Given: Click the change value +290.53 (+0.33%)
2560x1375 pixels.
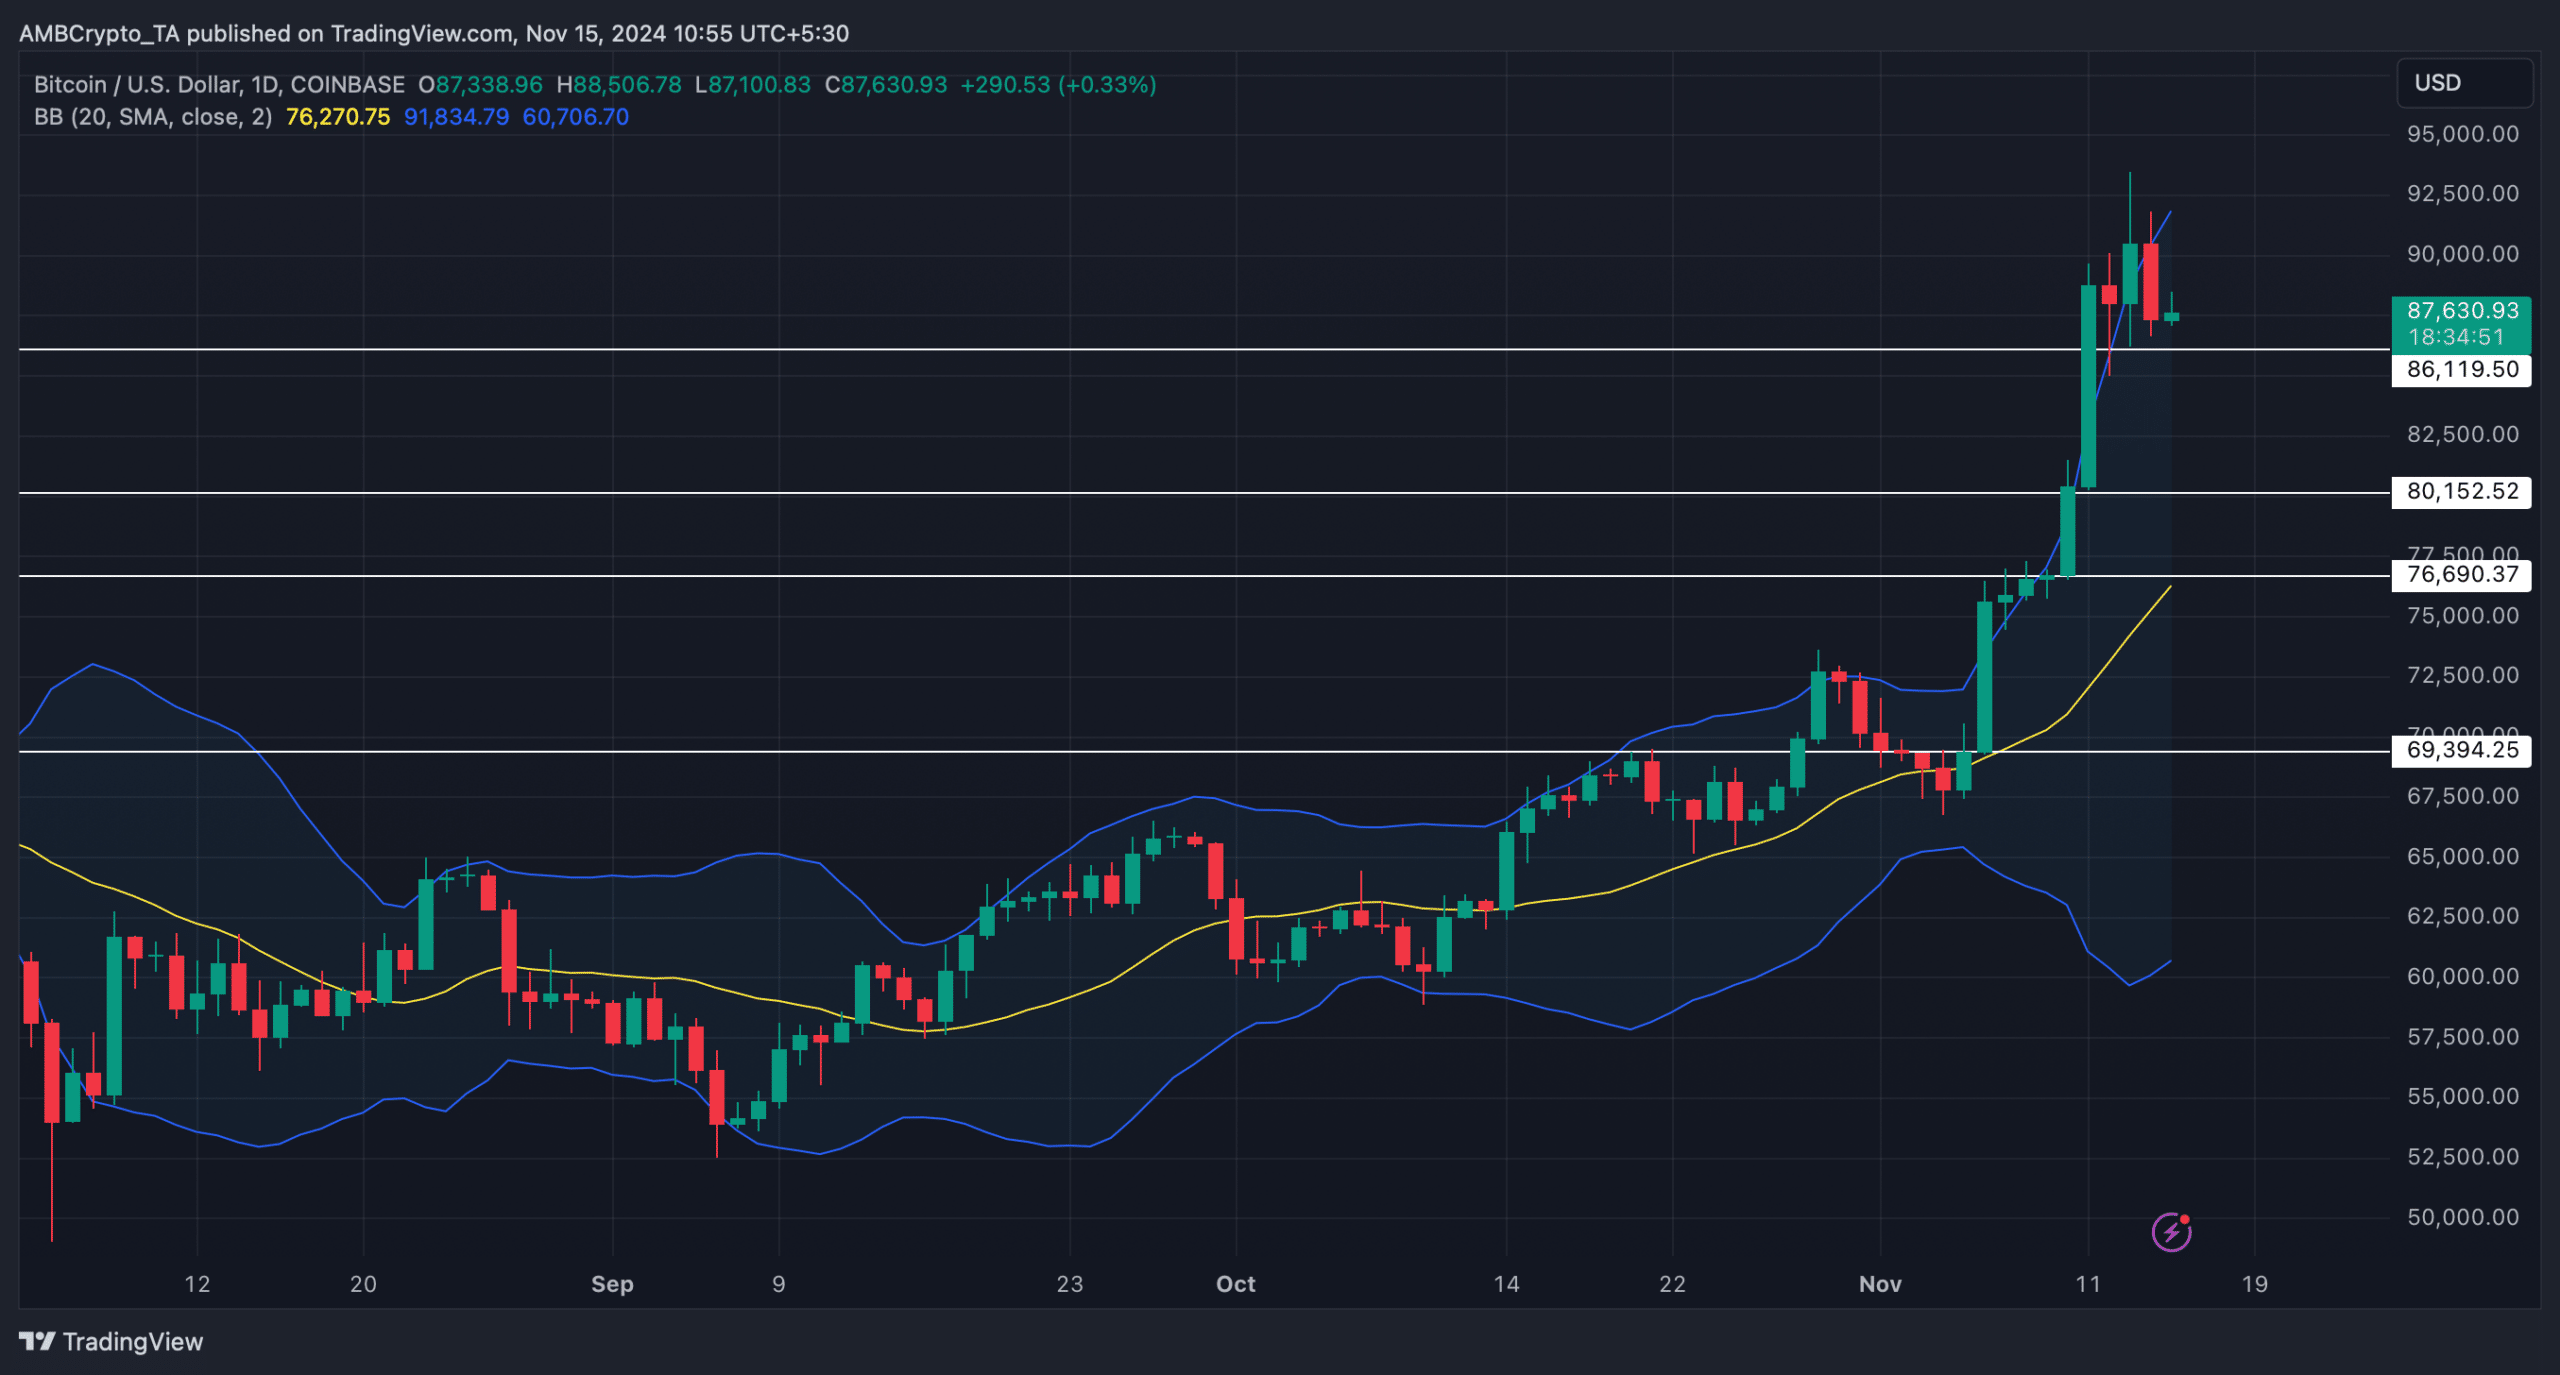Looking at the screenshot, I should coord(1058,85).
